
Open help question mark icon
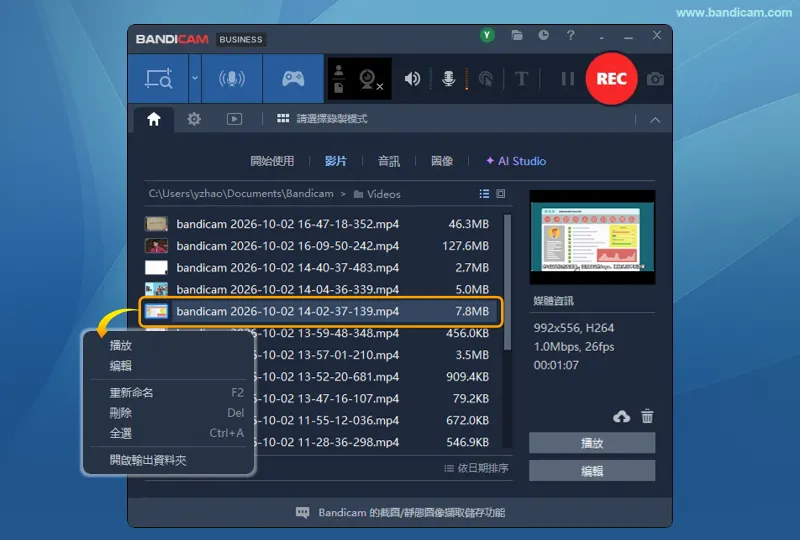coord(570,35)
